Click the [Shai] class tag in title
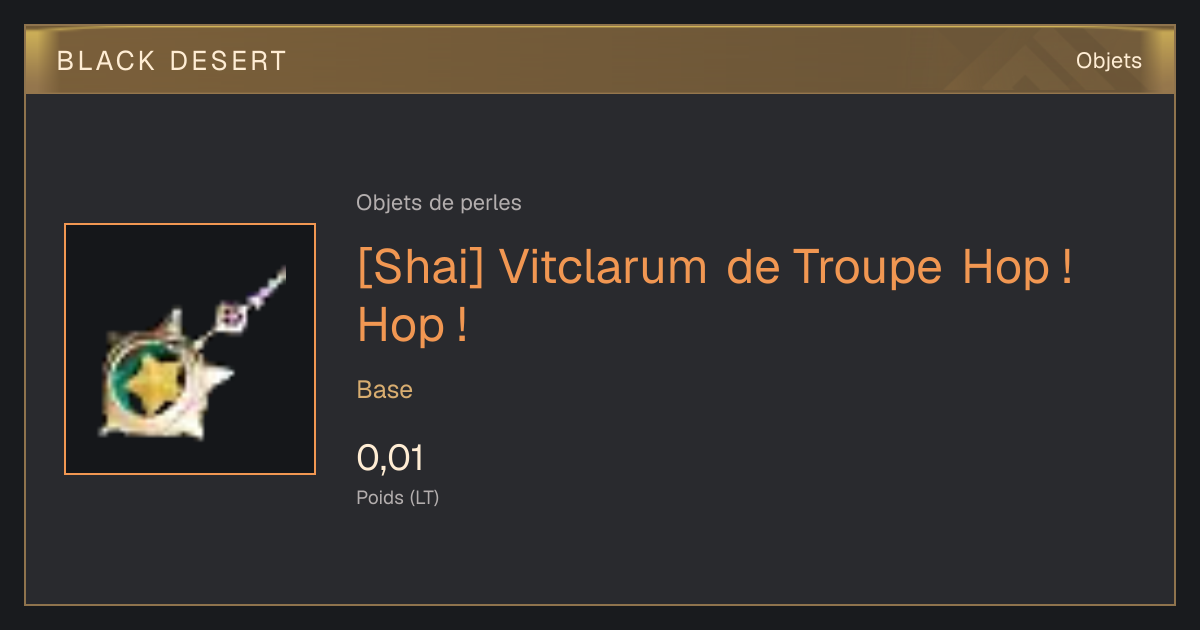Screen dimensions: 1200x630 pyautogui.click(x=420, y=267)
